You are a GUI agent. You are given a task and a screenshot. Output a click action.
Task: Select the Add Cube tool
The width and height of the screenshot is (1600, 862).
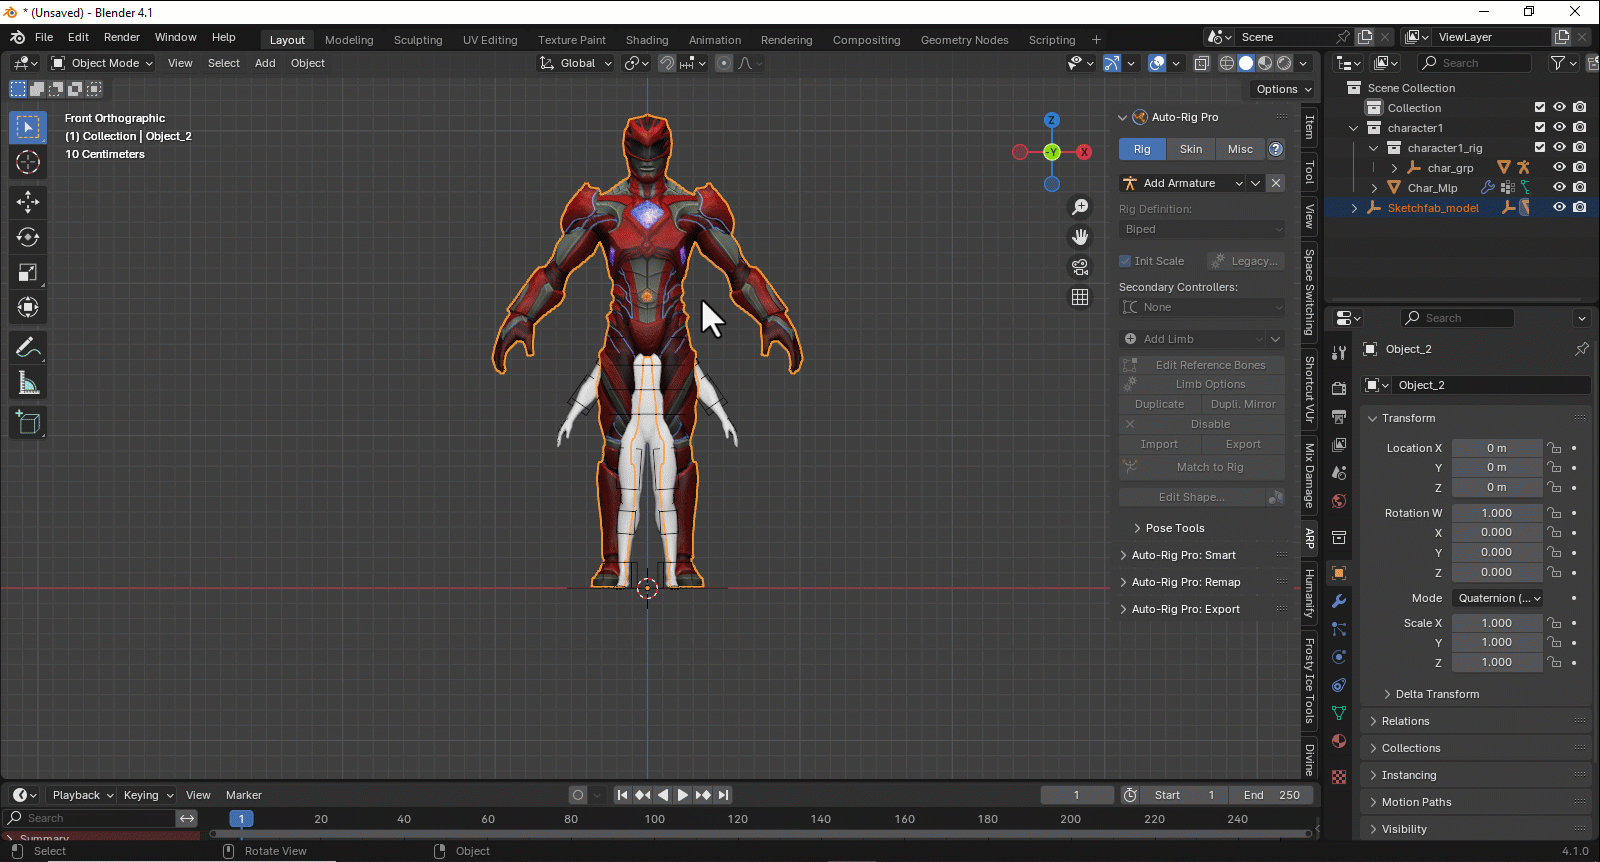pos(28,423)
